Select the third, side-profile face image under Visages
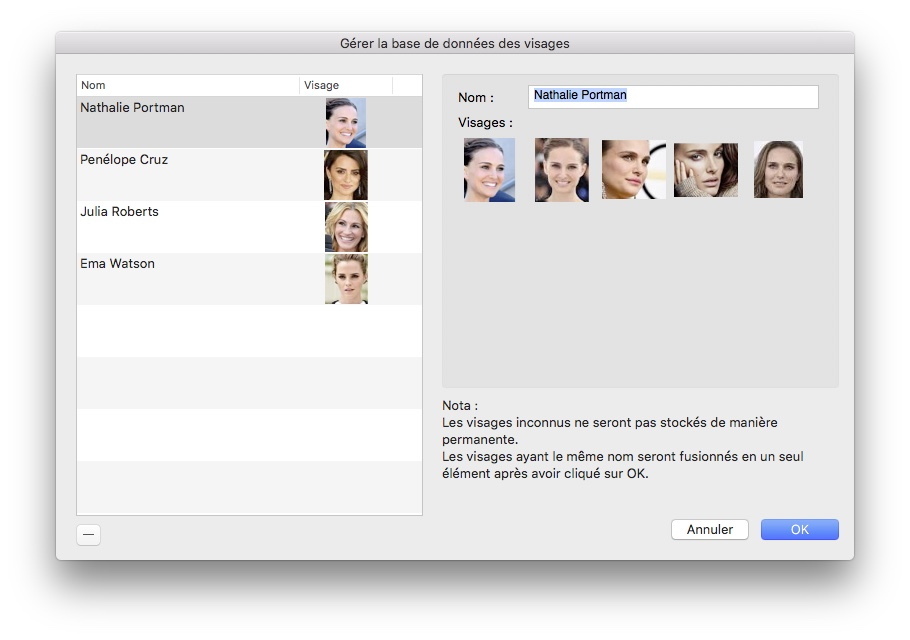This screenshot has height=640, width=910. [633, 170]
